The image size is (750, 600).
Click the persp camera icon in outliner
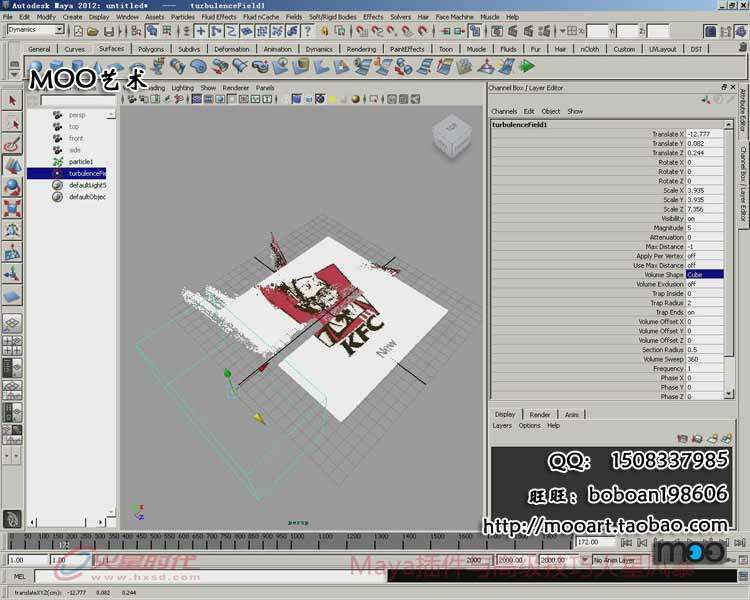click(x=58, y=115)
